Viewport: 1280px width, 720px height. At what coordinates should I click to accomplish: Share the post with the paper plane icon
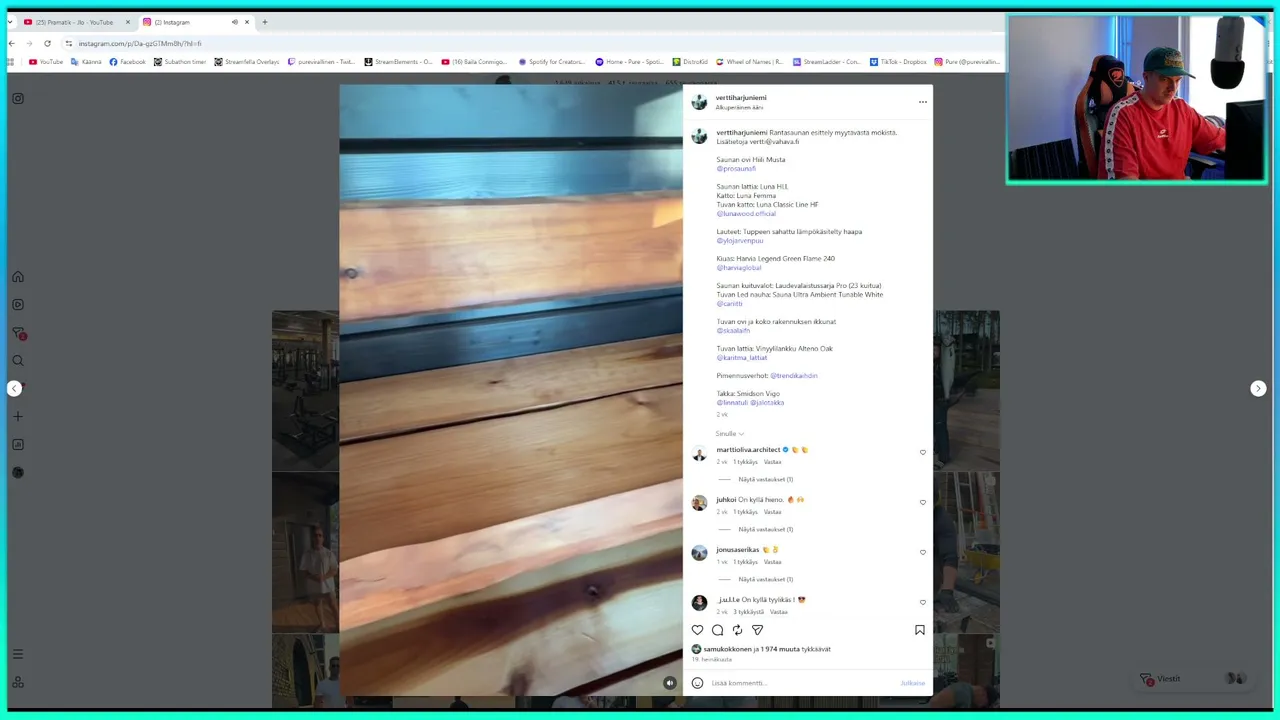pos(757,630)
